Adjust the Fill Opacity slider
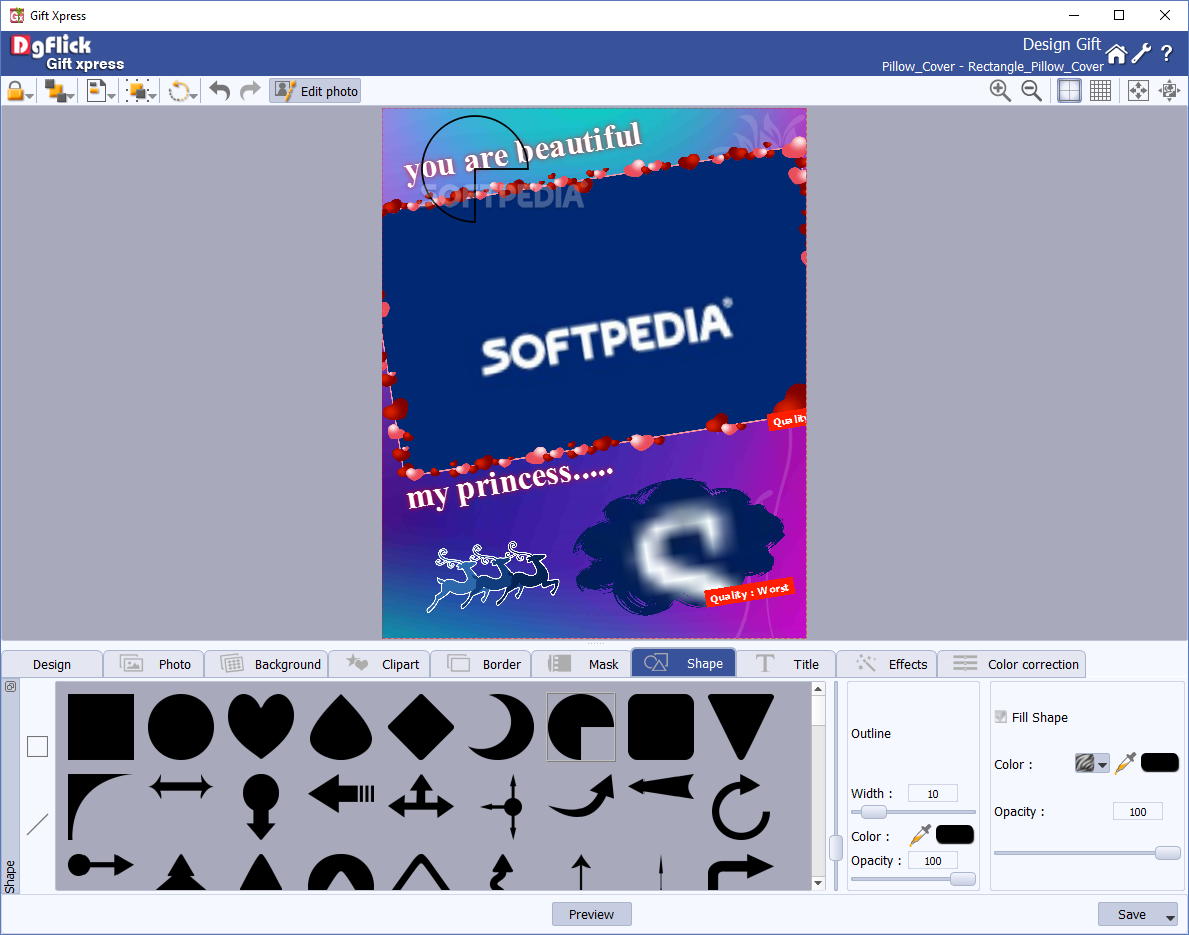Image resolution: width=1189 pixels, height=935 pixels. click(1167, 853)
